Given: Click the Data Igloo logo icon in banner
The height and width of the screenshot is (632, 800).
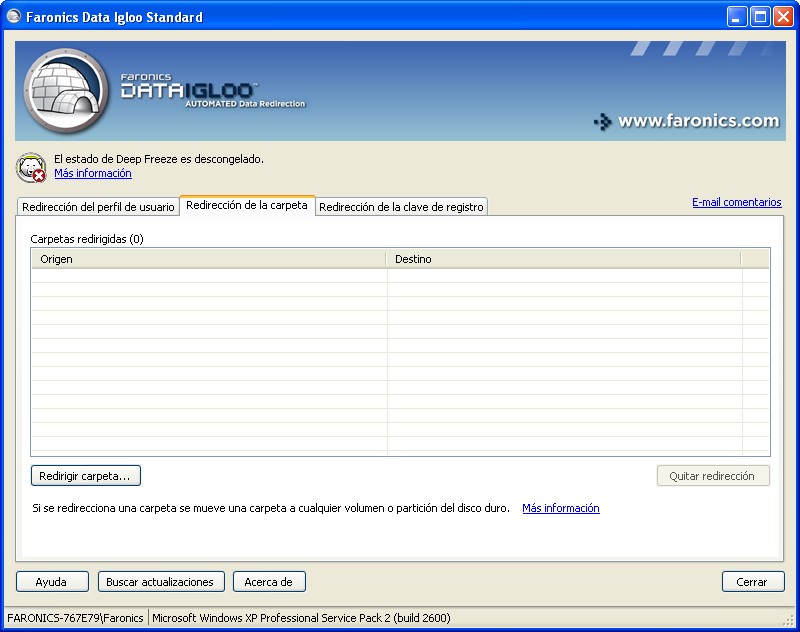Looking at the screenshot, I should click(x=66, y=91).
